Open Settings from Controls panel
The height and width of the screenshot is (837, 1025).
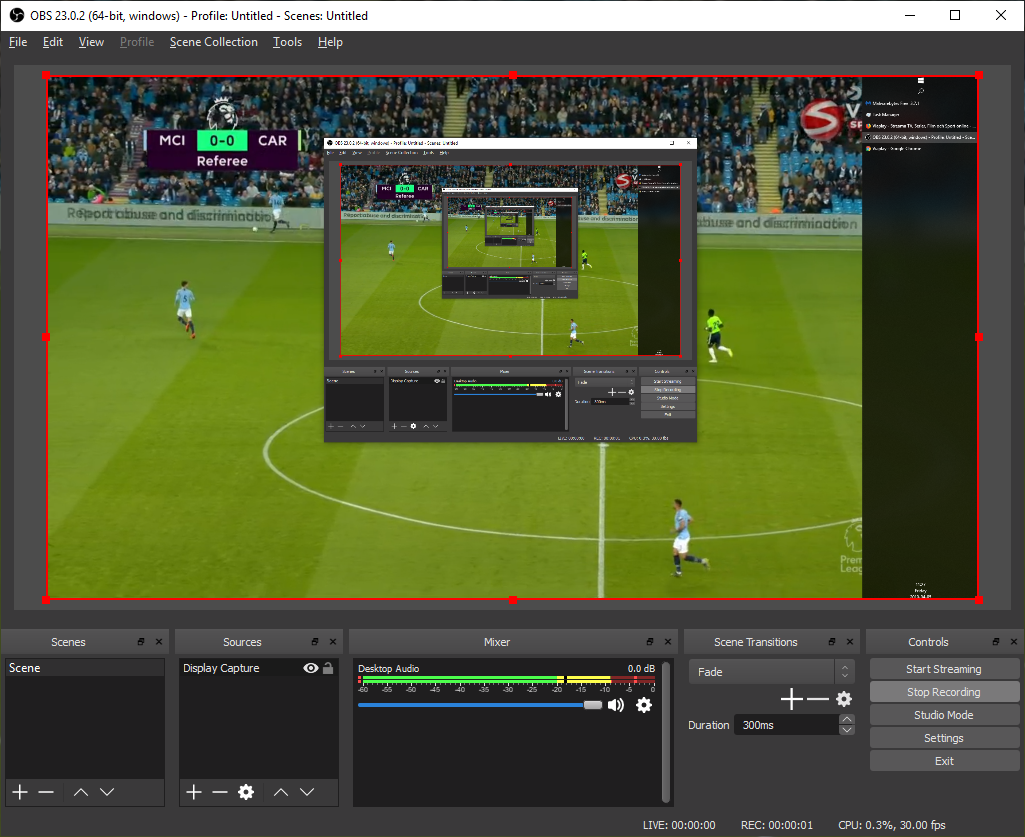pos(944,738)
